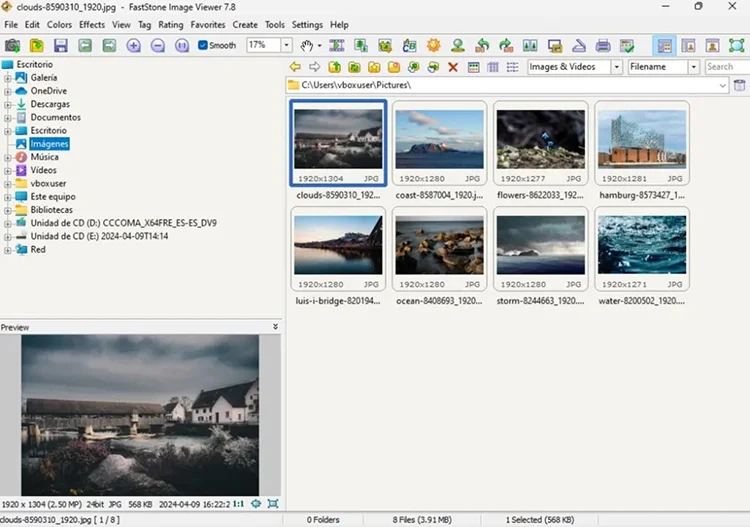750x527 pixels.
Task: Delete the selected file with the red X
Action: click(x=453, y=67)
